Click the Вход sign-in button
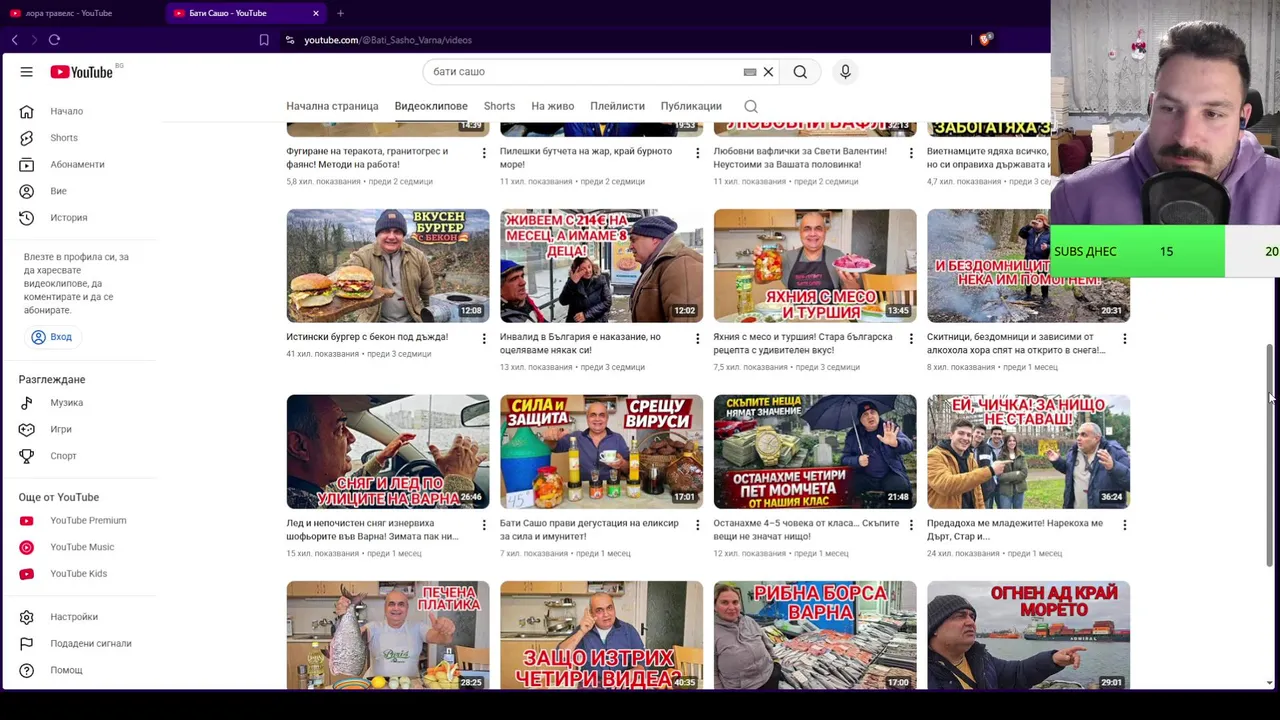1280x720 pixels. pyautogui.click(x=51, y=337)
